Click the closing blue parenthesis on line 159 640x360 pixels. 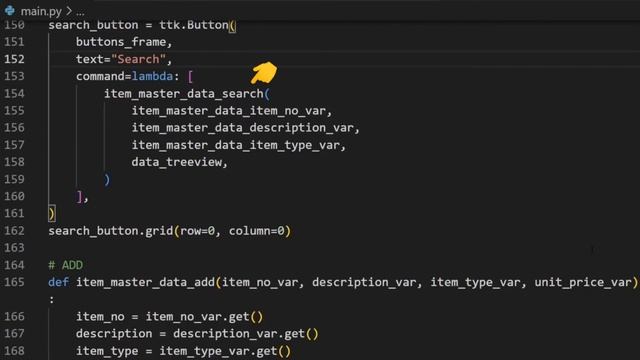tap(107, 180)
